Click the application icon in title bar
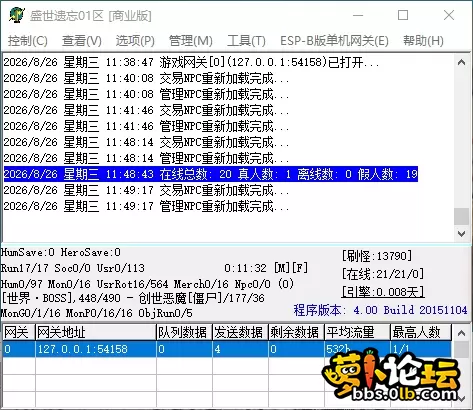The image size is (473, 410). (17, 15)
